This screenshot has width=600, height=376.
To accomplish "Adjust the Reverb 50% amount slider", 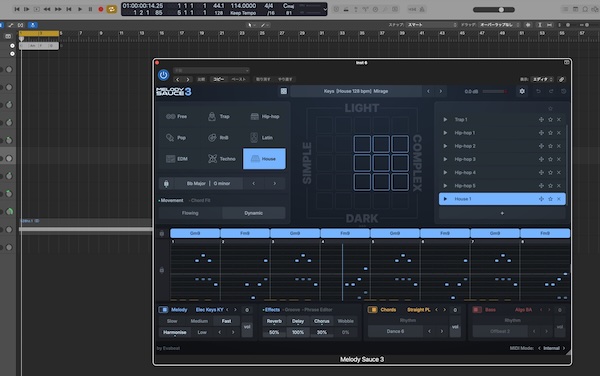I will [x=274, y=333].
